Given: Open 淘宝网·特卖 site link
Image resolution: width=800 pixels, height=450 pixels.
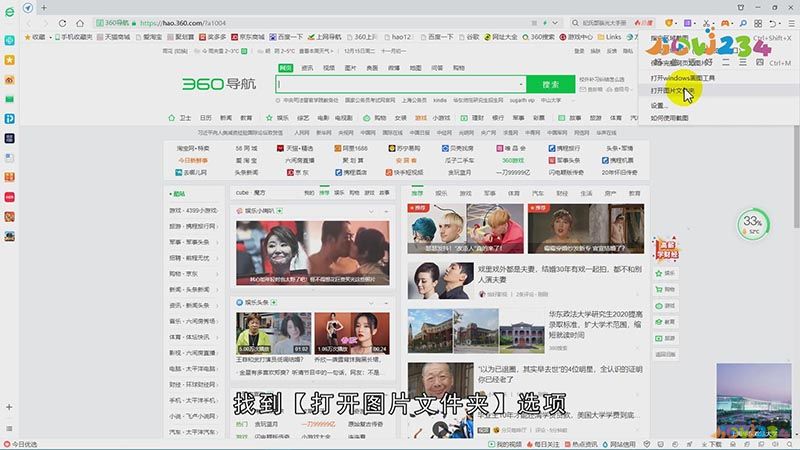Looking at the screenshot, I should pyautogui.click(x=193, y=148).
